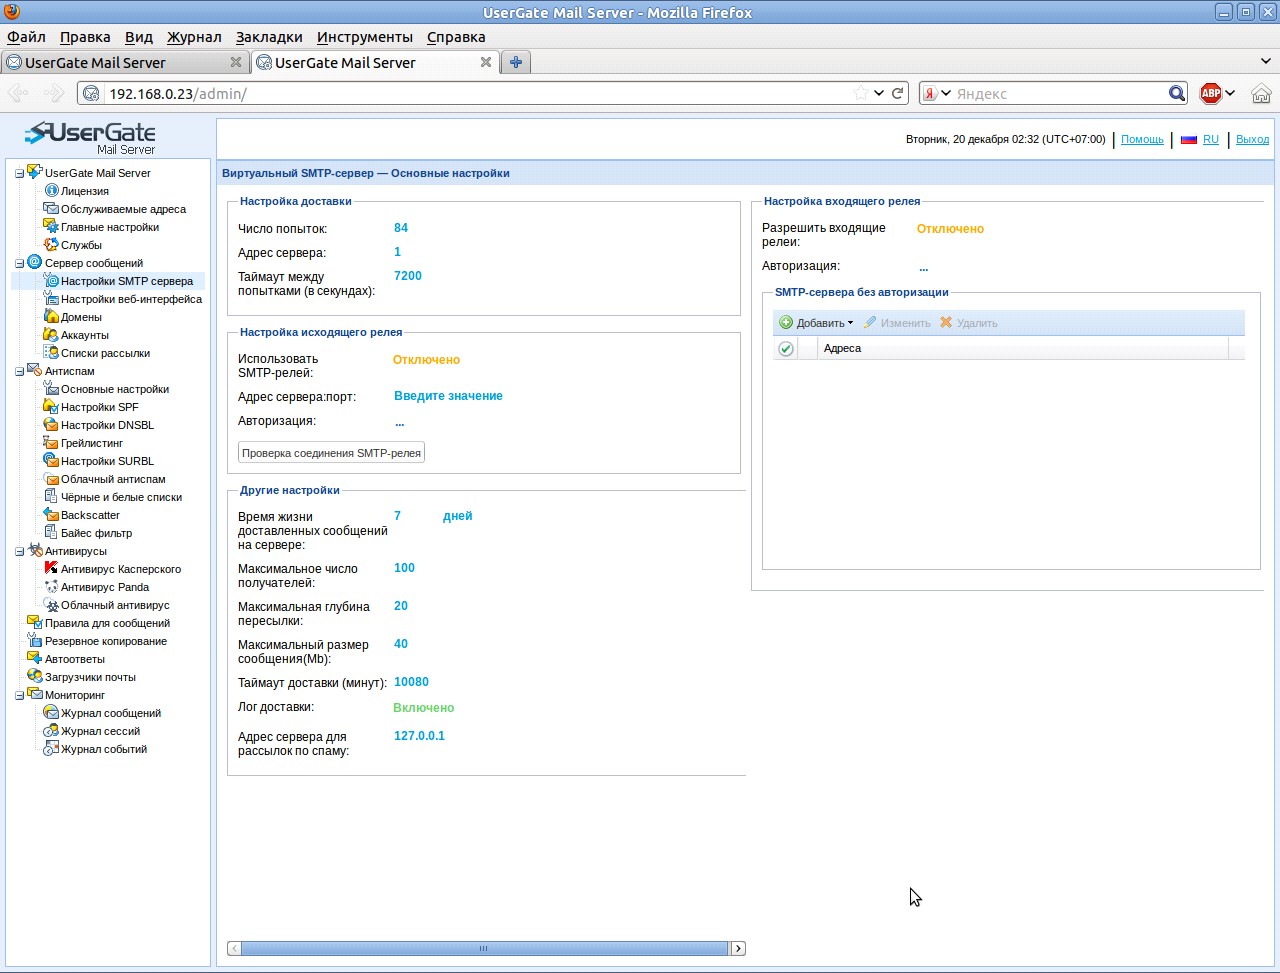Click the Антивирус Касперского icon
This screenshot has height=973, width=1280.
[x=51, y=568]
